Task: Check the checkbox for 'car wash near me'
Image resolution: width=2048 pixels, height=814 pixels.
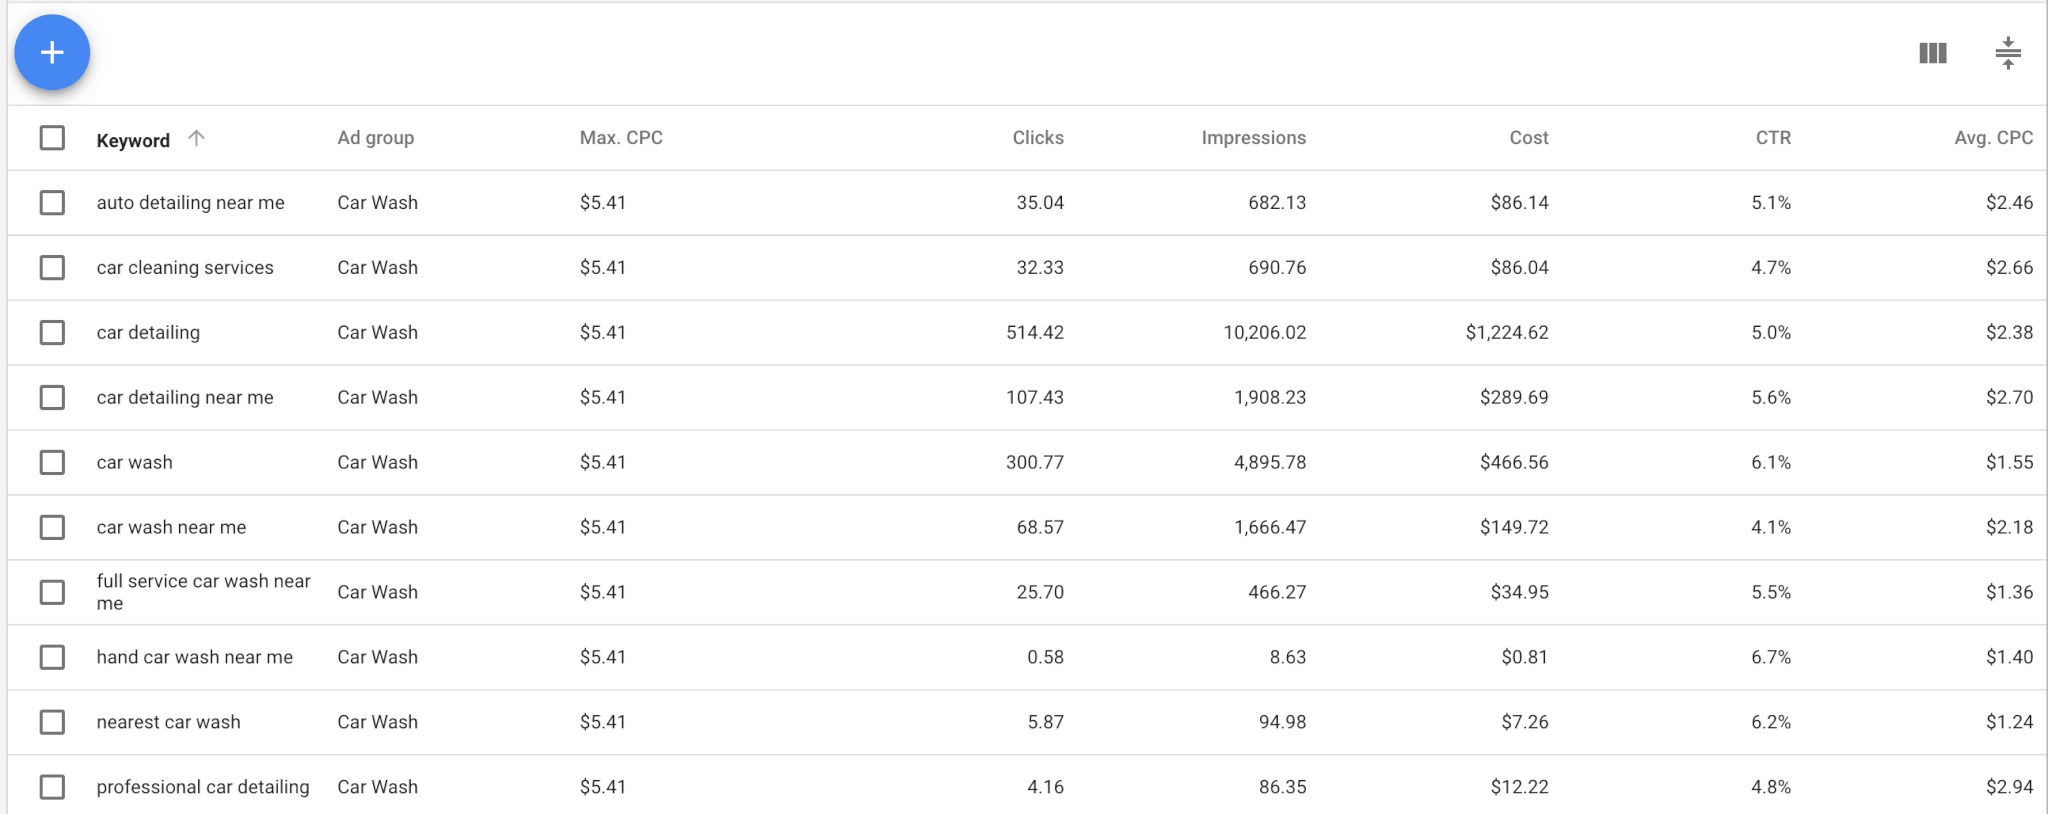Action: pos(52,527)
